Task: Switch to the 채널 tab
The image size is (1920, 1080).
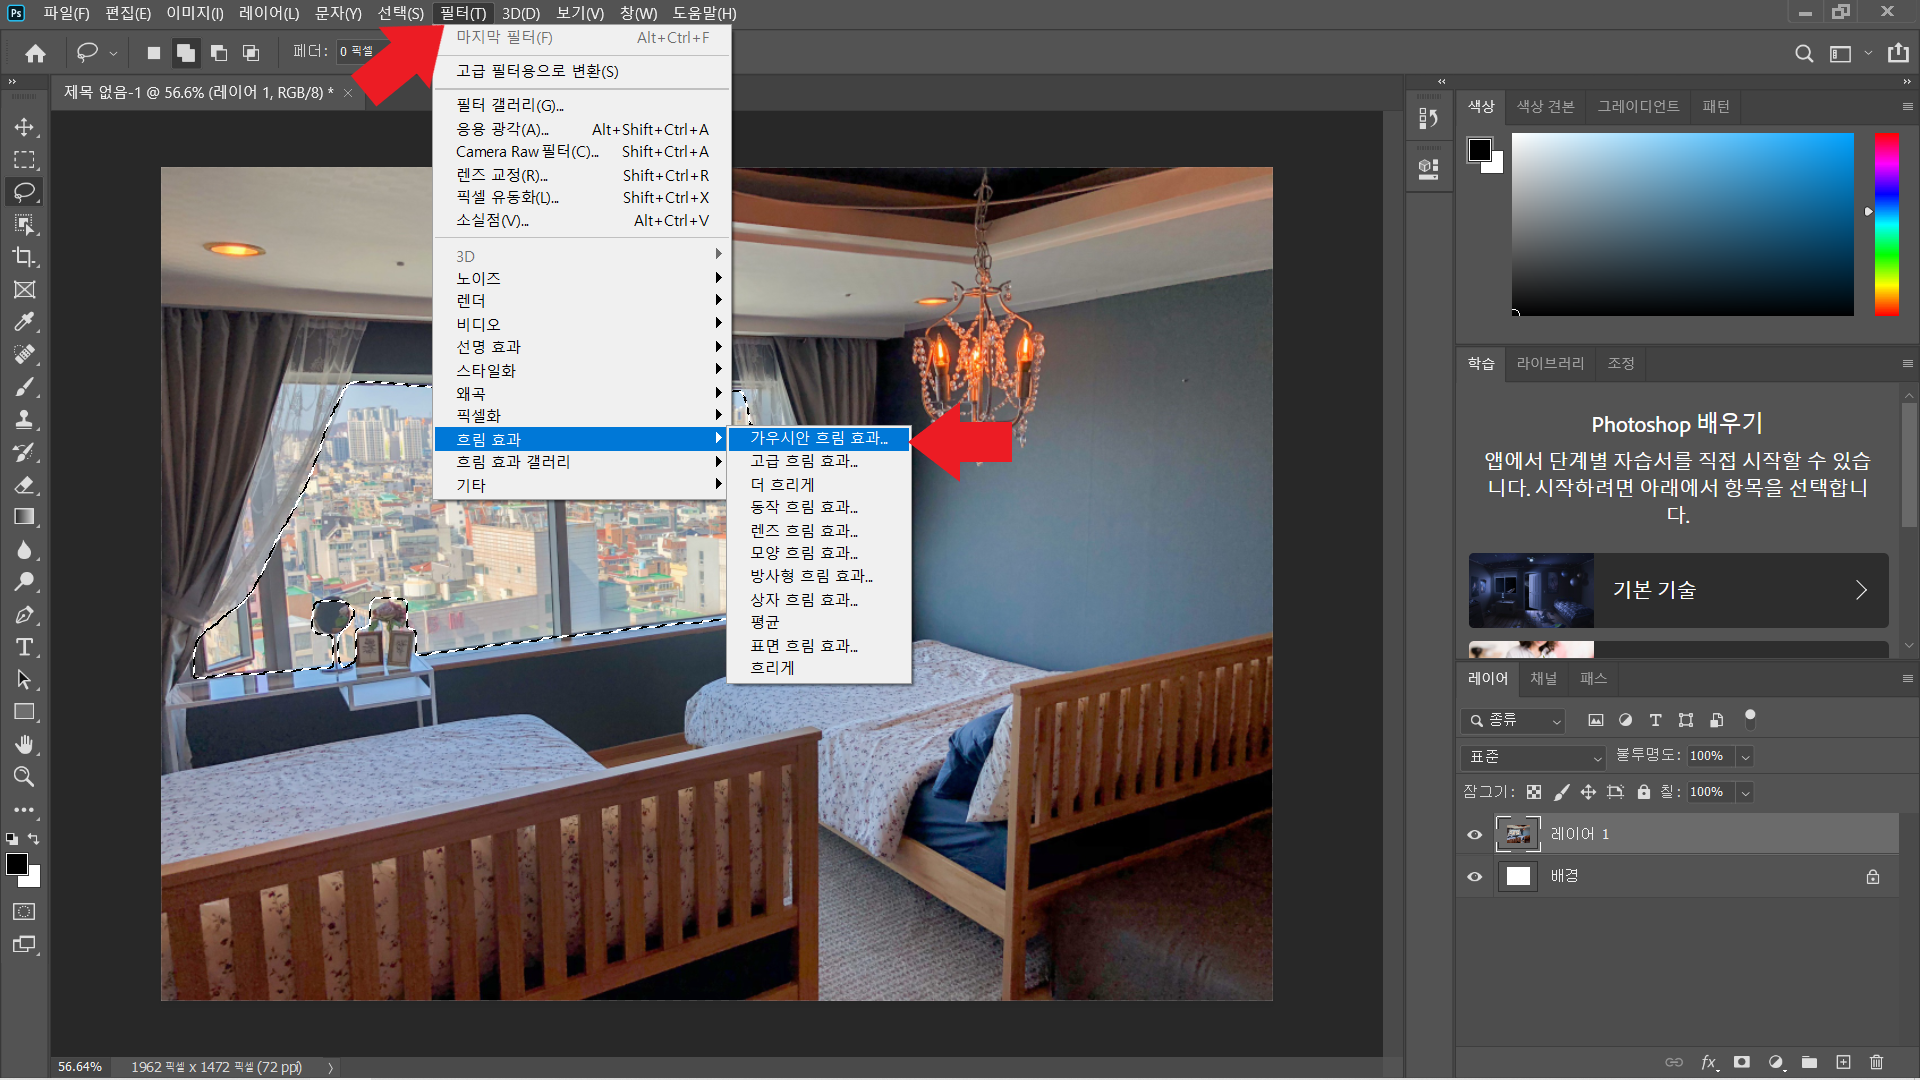Action: click(1543, 678)
